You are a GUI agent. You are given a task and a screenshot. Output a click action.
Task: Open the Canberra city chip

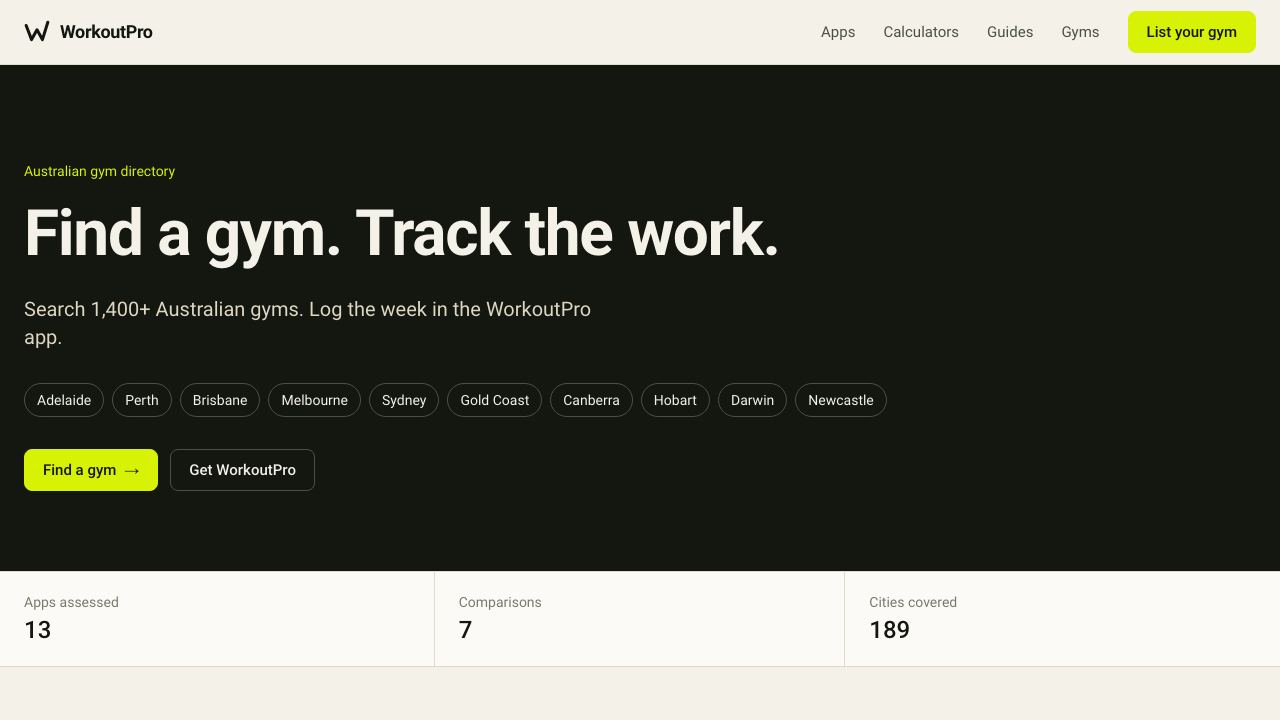pyautogui.click(x=591, y=400)
